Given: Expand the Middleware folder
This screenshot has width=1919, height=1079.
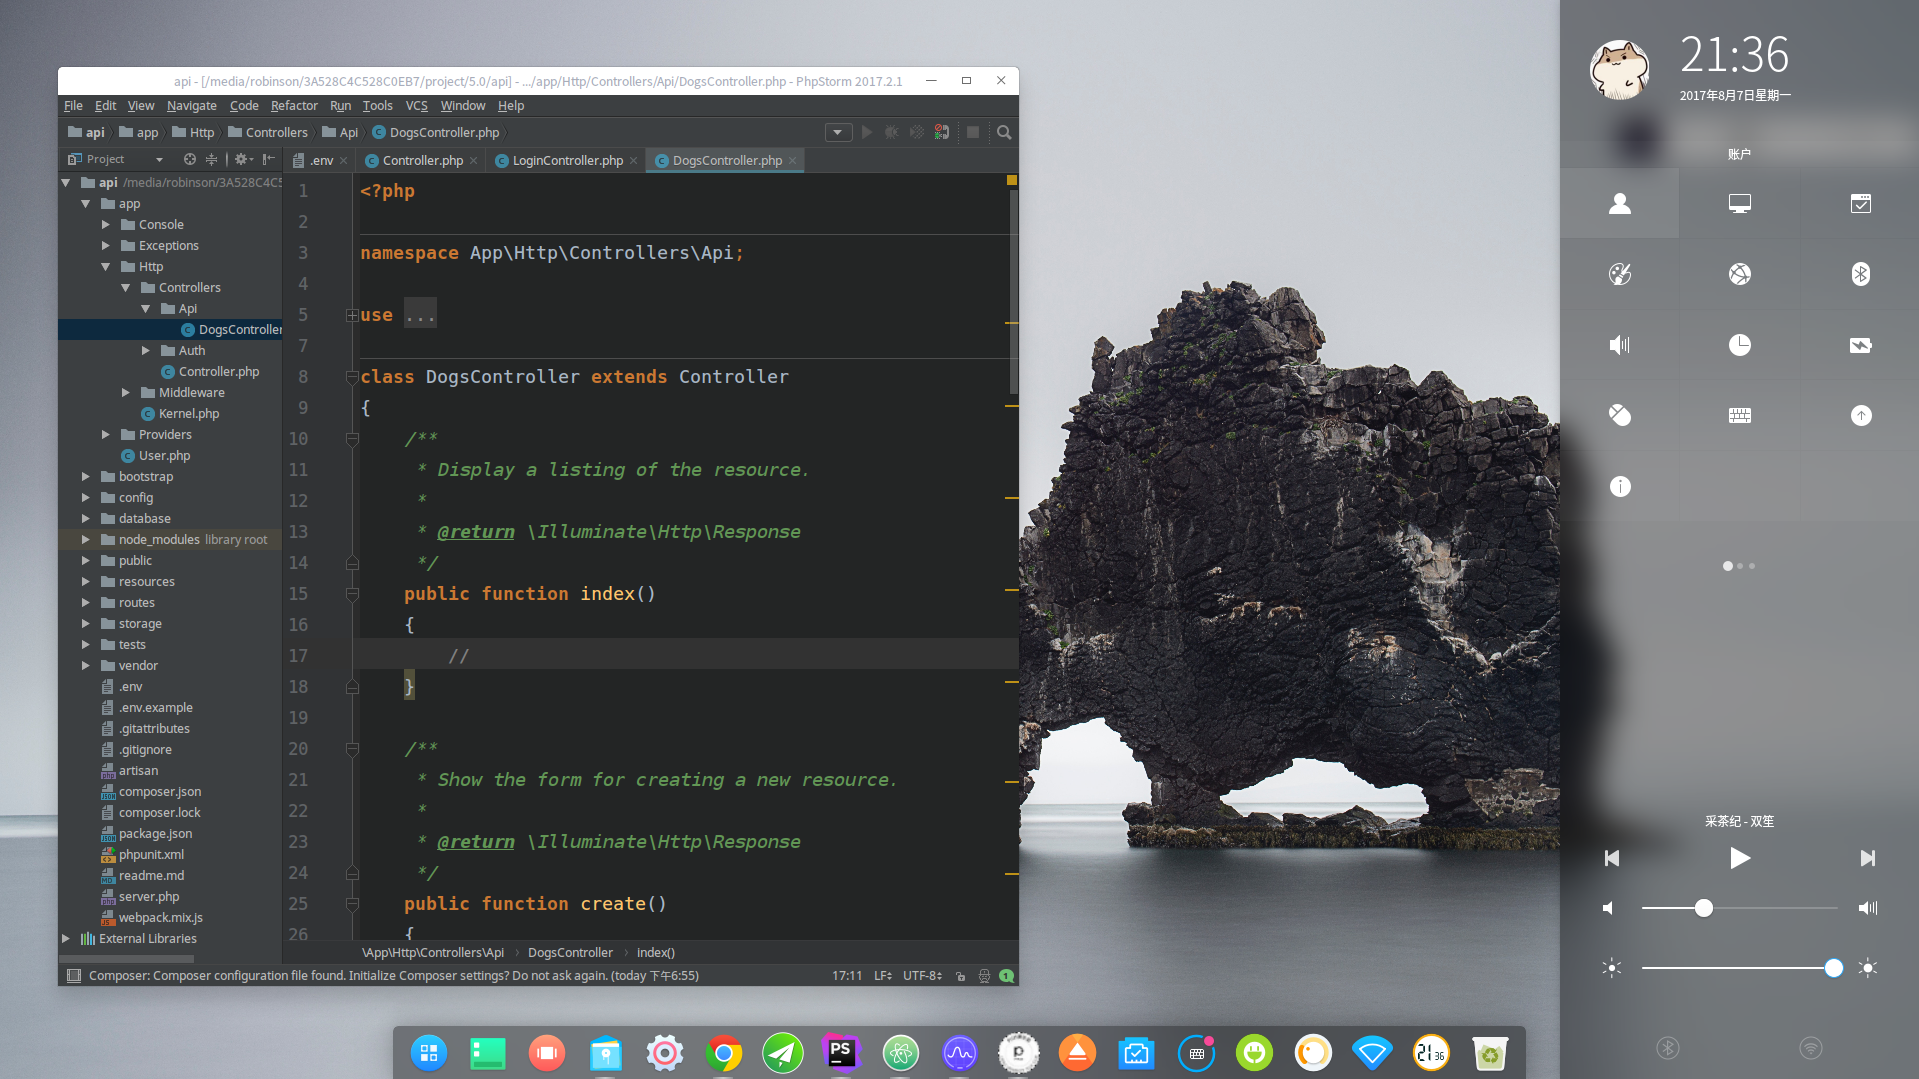Looking at the screenshot, I should 126,393.
